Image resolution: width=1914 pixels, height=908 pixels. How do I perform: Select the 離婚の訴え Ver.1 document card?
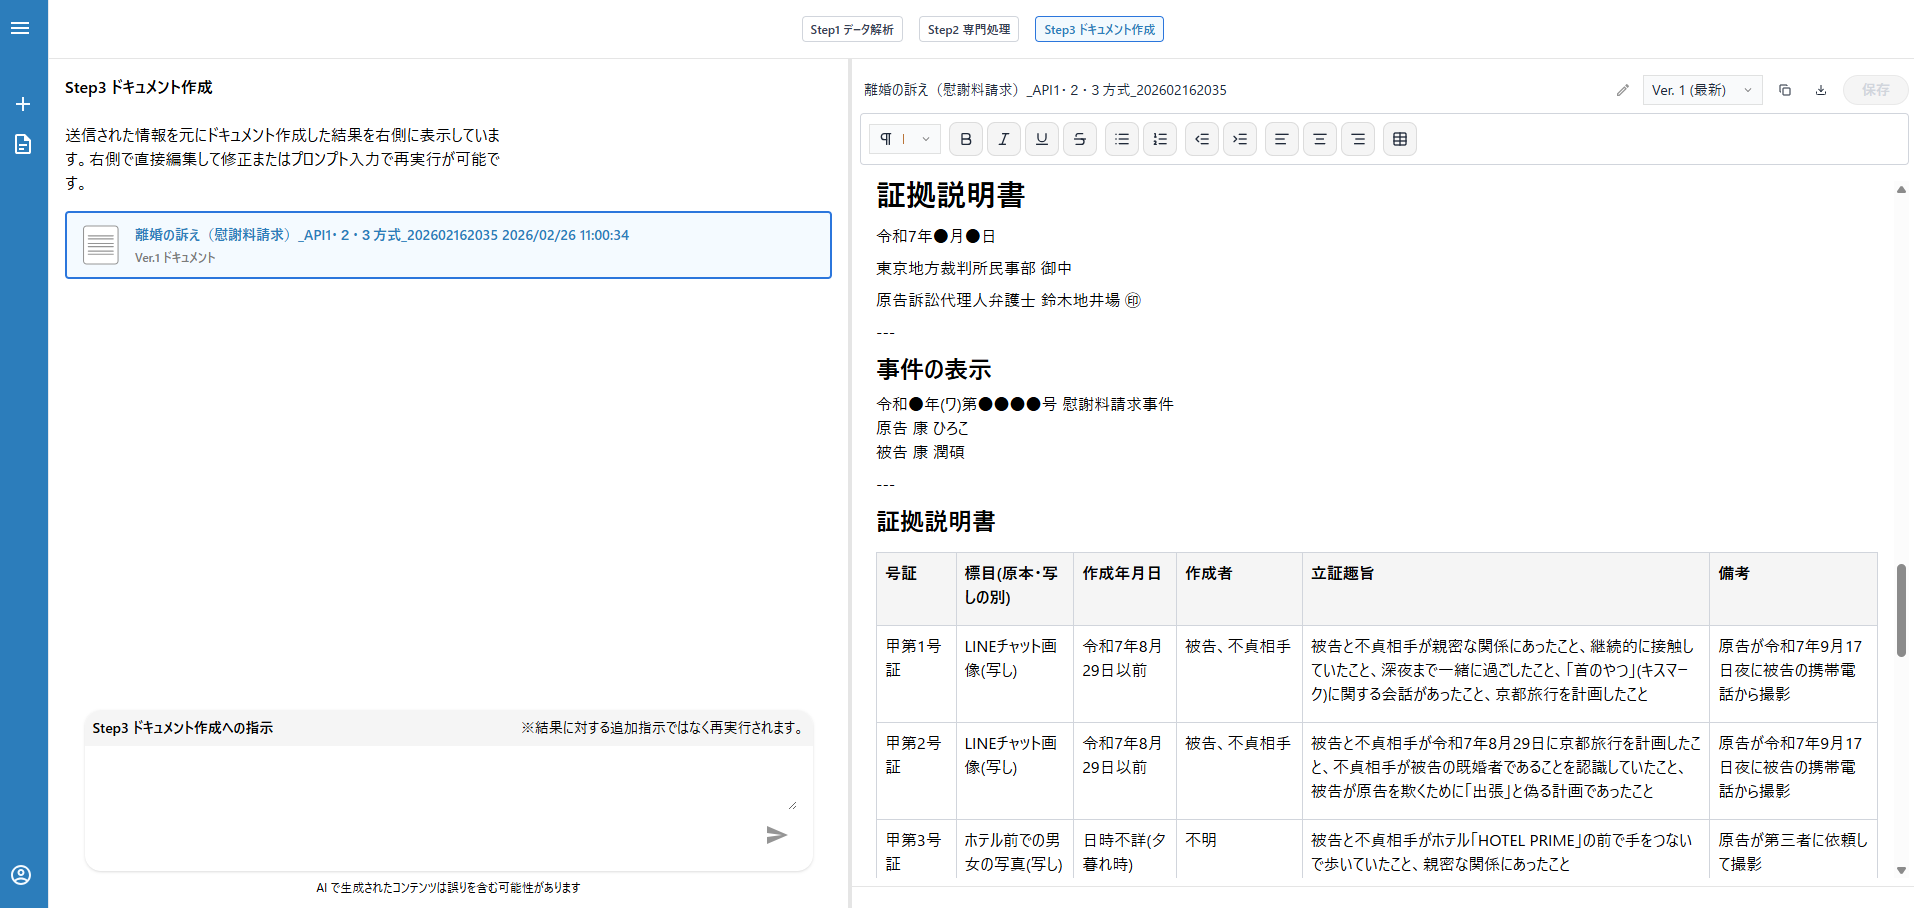pos(448,245)
